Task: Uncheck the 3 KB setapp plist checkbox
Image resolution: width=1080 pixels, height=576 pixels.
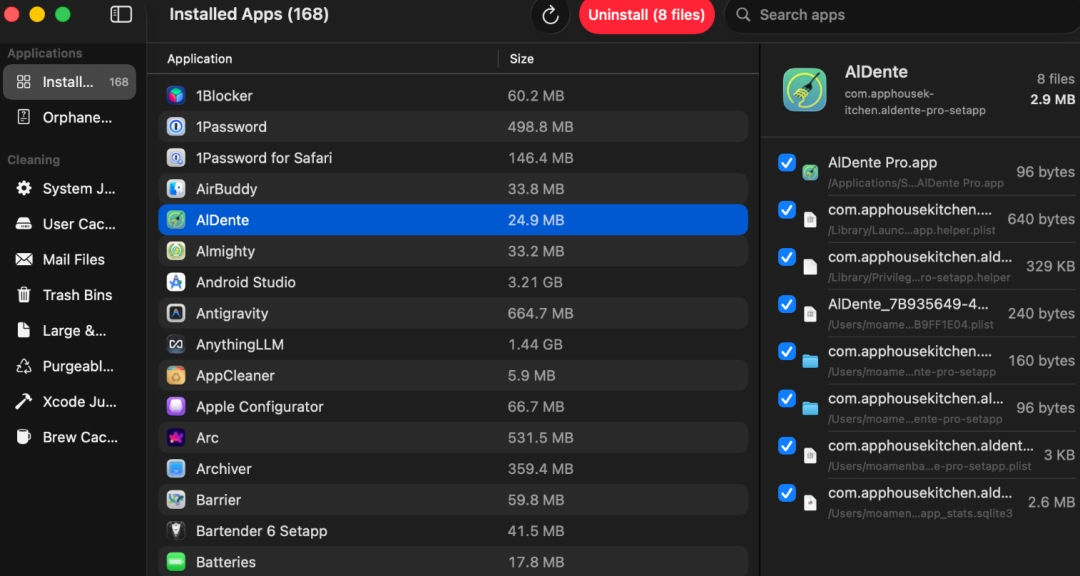Action: [x=787, y=446]
